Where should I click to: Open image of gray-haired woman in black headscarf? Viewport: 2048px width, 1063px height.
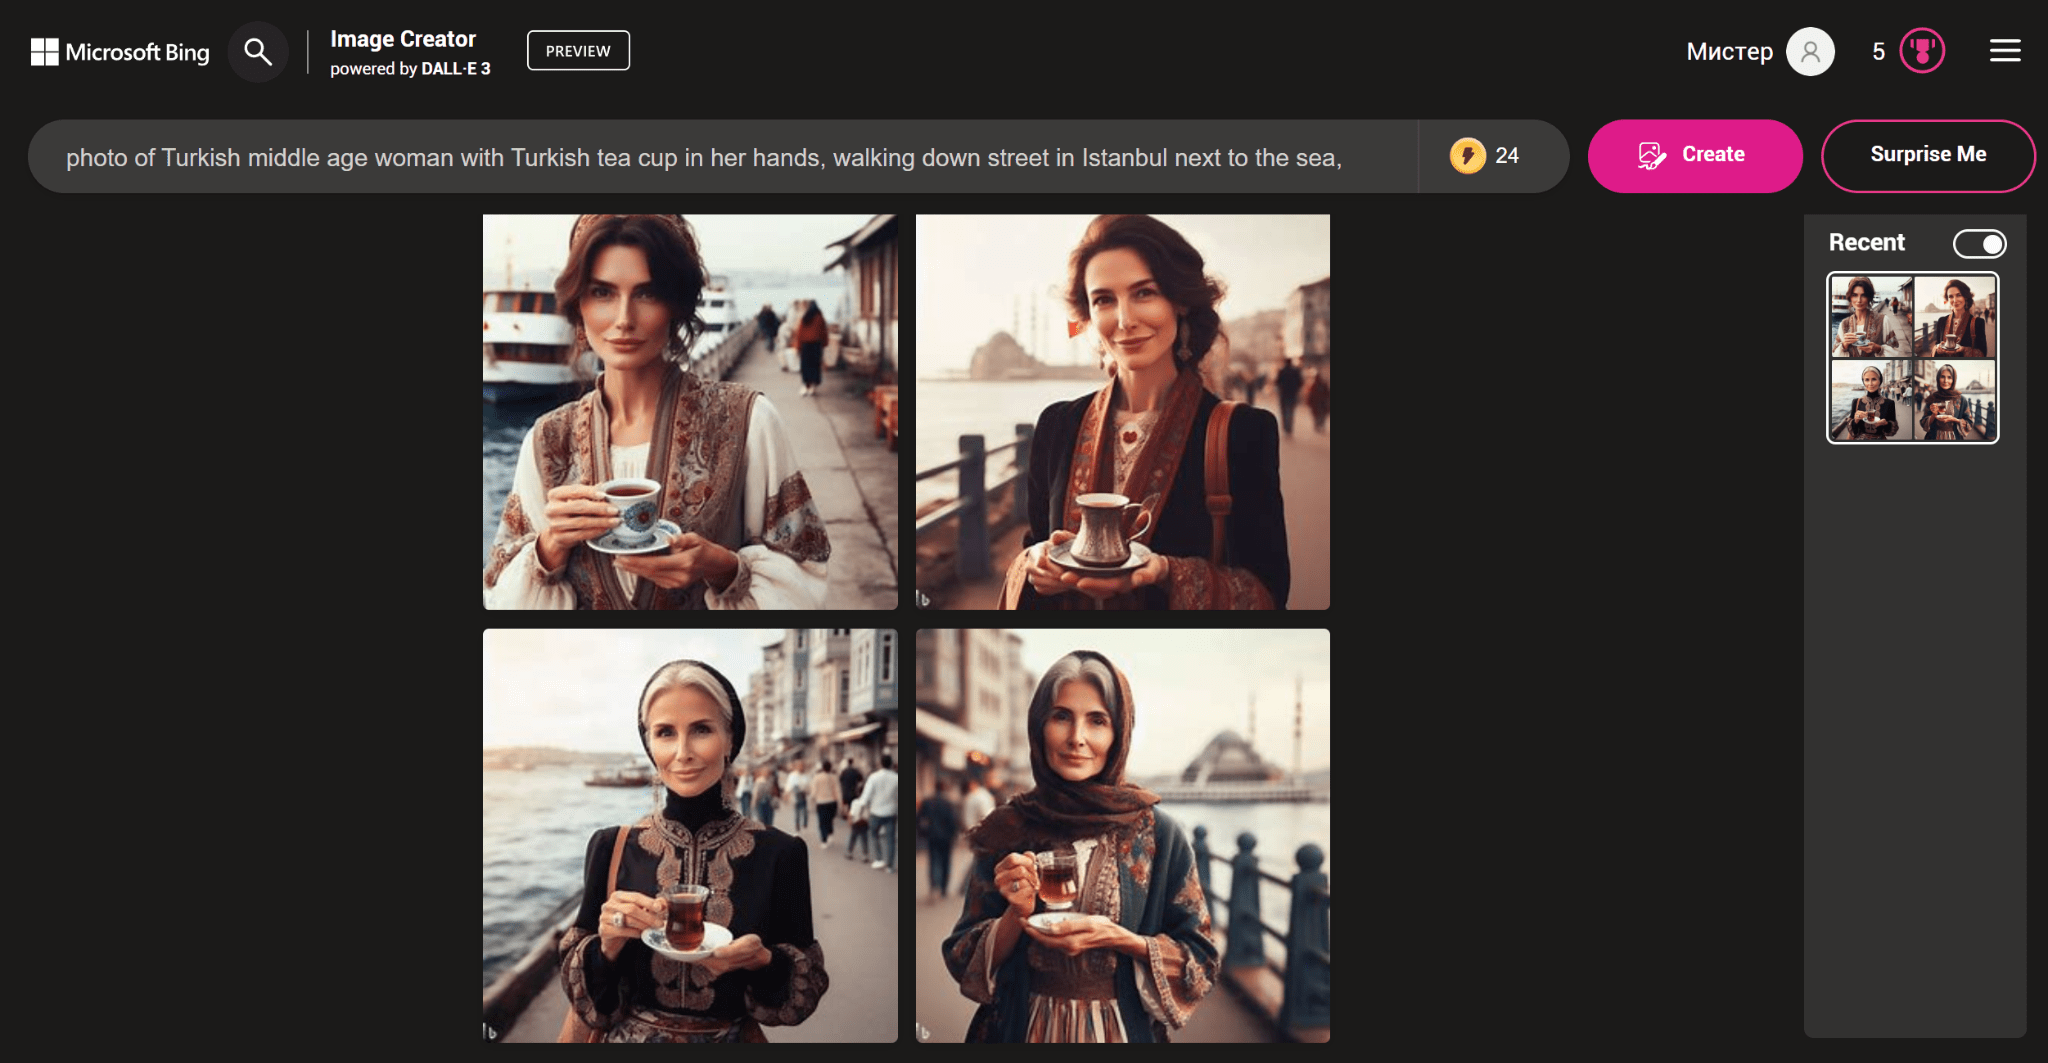(x=690, y=835)
